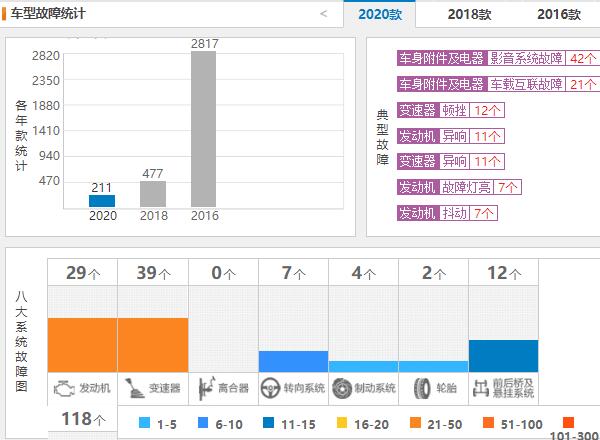Image resolution: width=600 pixels, height=440 pixels.
Task: Open the 车载互联故障 21个 fault tag
Action: pos(498,84)
